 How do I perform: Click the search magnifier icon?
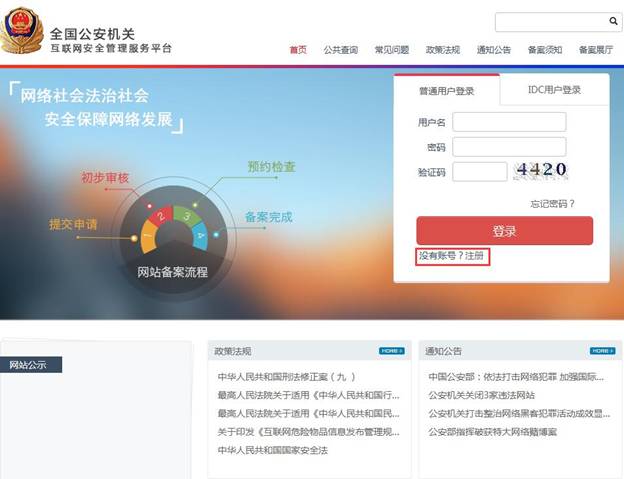[613, 21]
